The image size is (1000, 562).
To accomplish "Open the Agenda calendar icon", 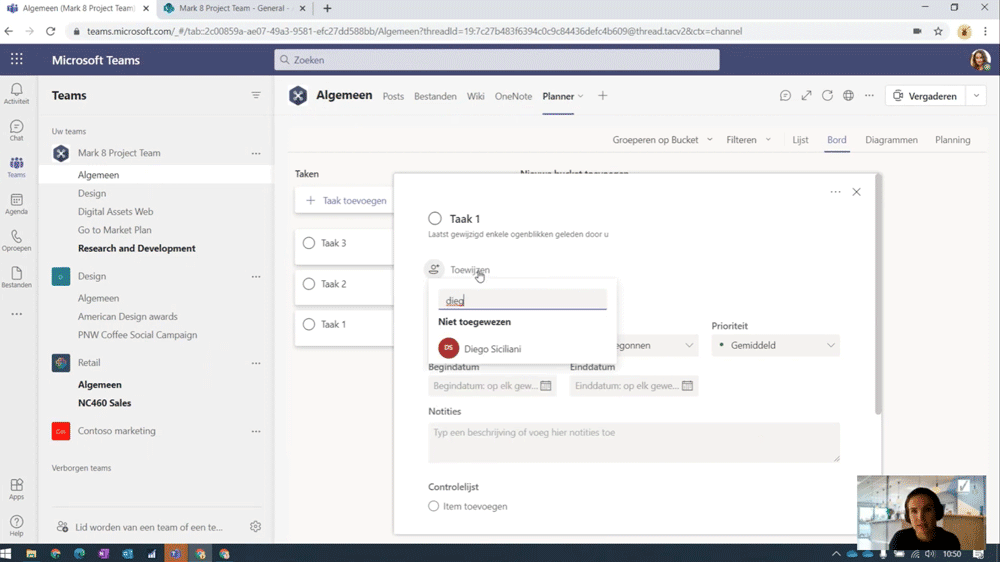I will click(17, 204).
